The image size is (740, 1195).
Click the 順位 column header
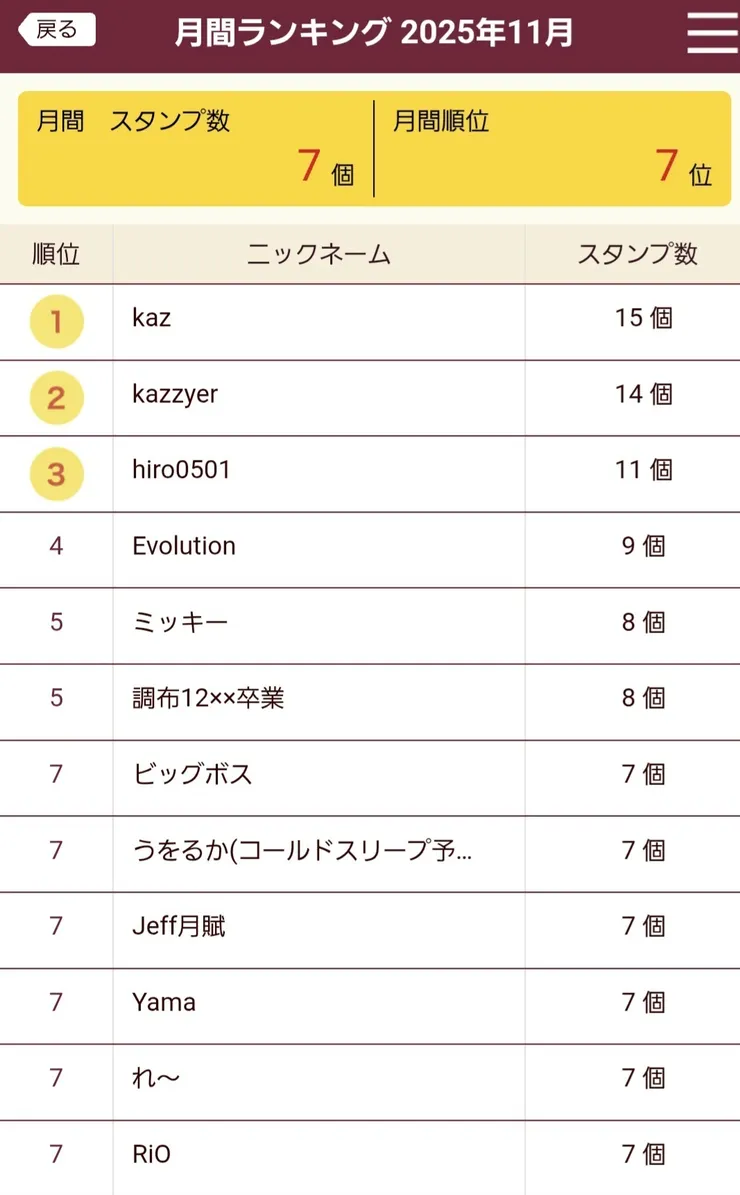(56, 254)
